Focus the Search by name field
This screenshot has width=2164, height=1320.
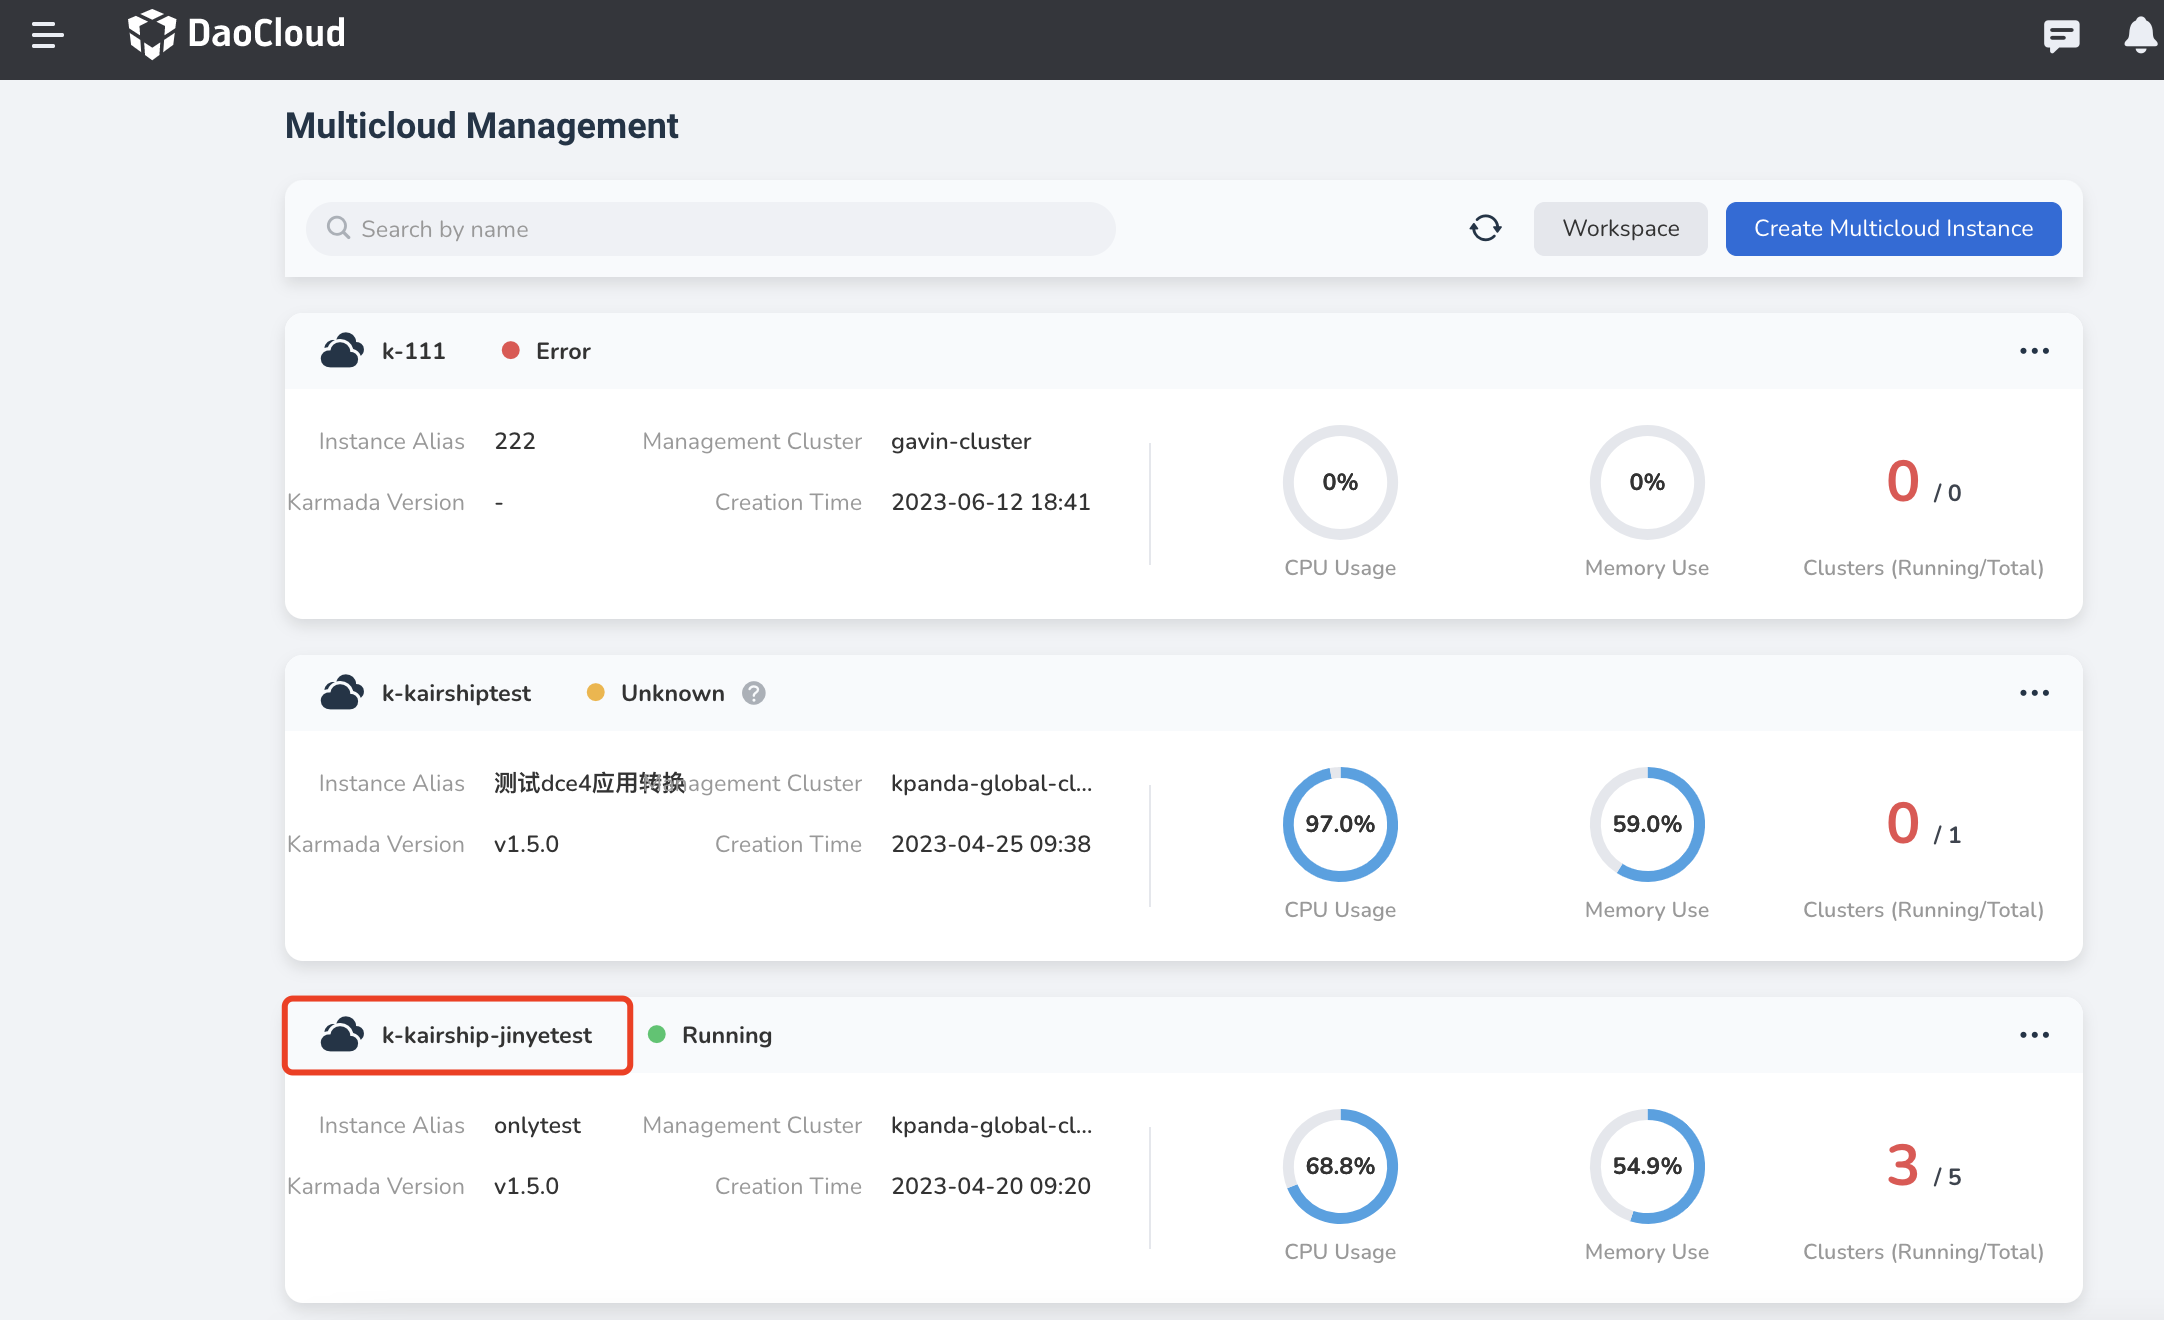711,229
